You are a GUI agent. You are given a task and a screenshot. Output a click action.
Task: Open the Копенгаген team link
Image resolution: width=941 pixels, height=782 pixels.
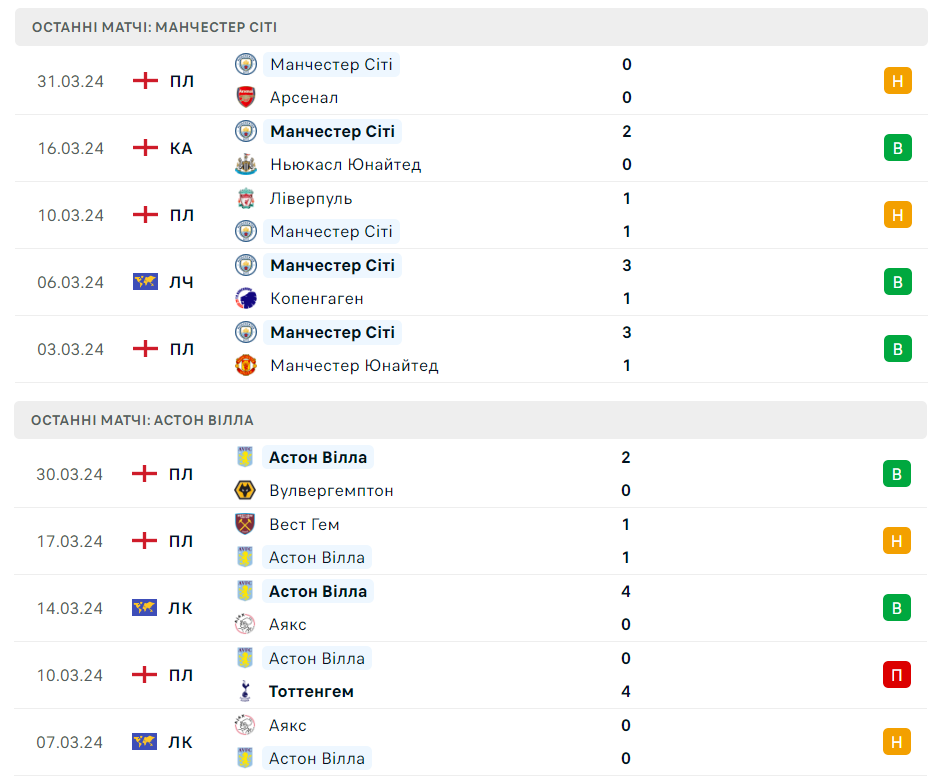point(317,298)
